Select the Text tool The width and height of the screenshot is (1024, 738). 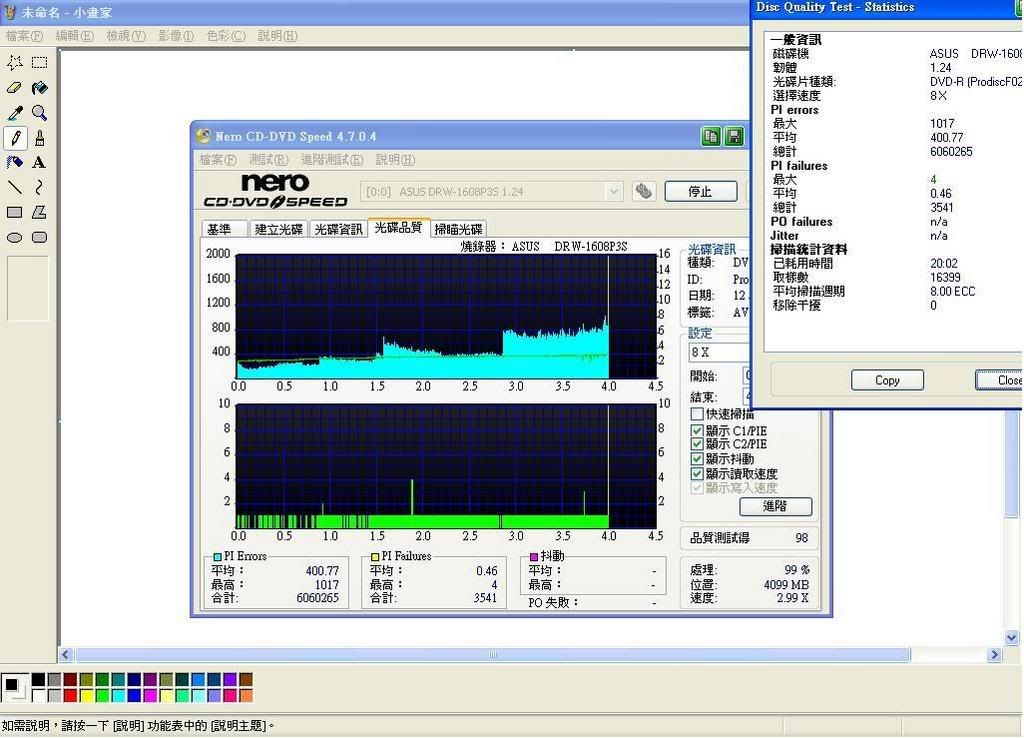point(39,162)
